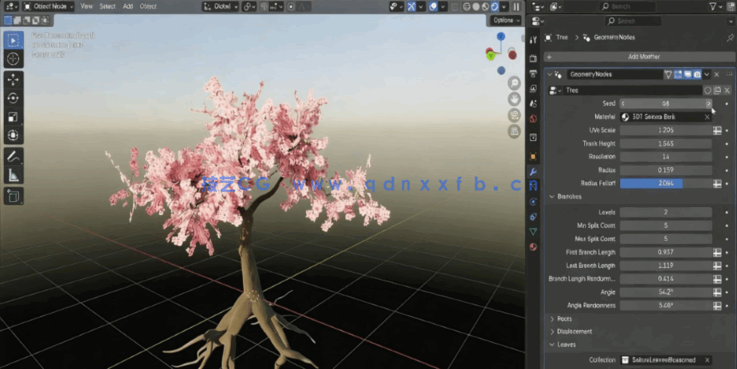
Task: Click the viewport zoom magnifier icon
Action: coord(514,83)
